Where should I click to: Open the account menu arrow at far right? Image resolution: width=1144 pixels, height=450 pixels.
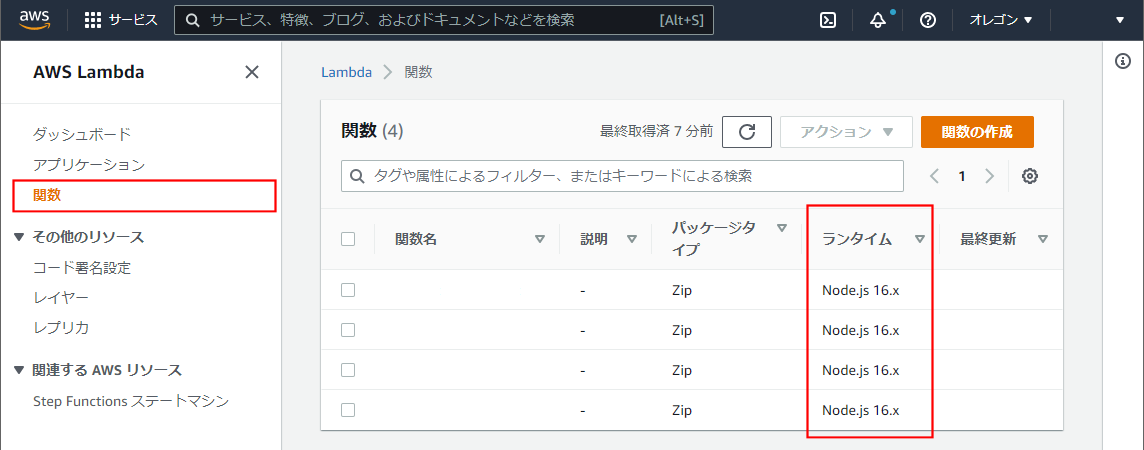(x=1120, y=20)
